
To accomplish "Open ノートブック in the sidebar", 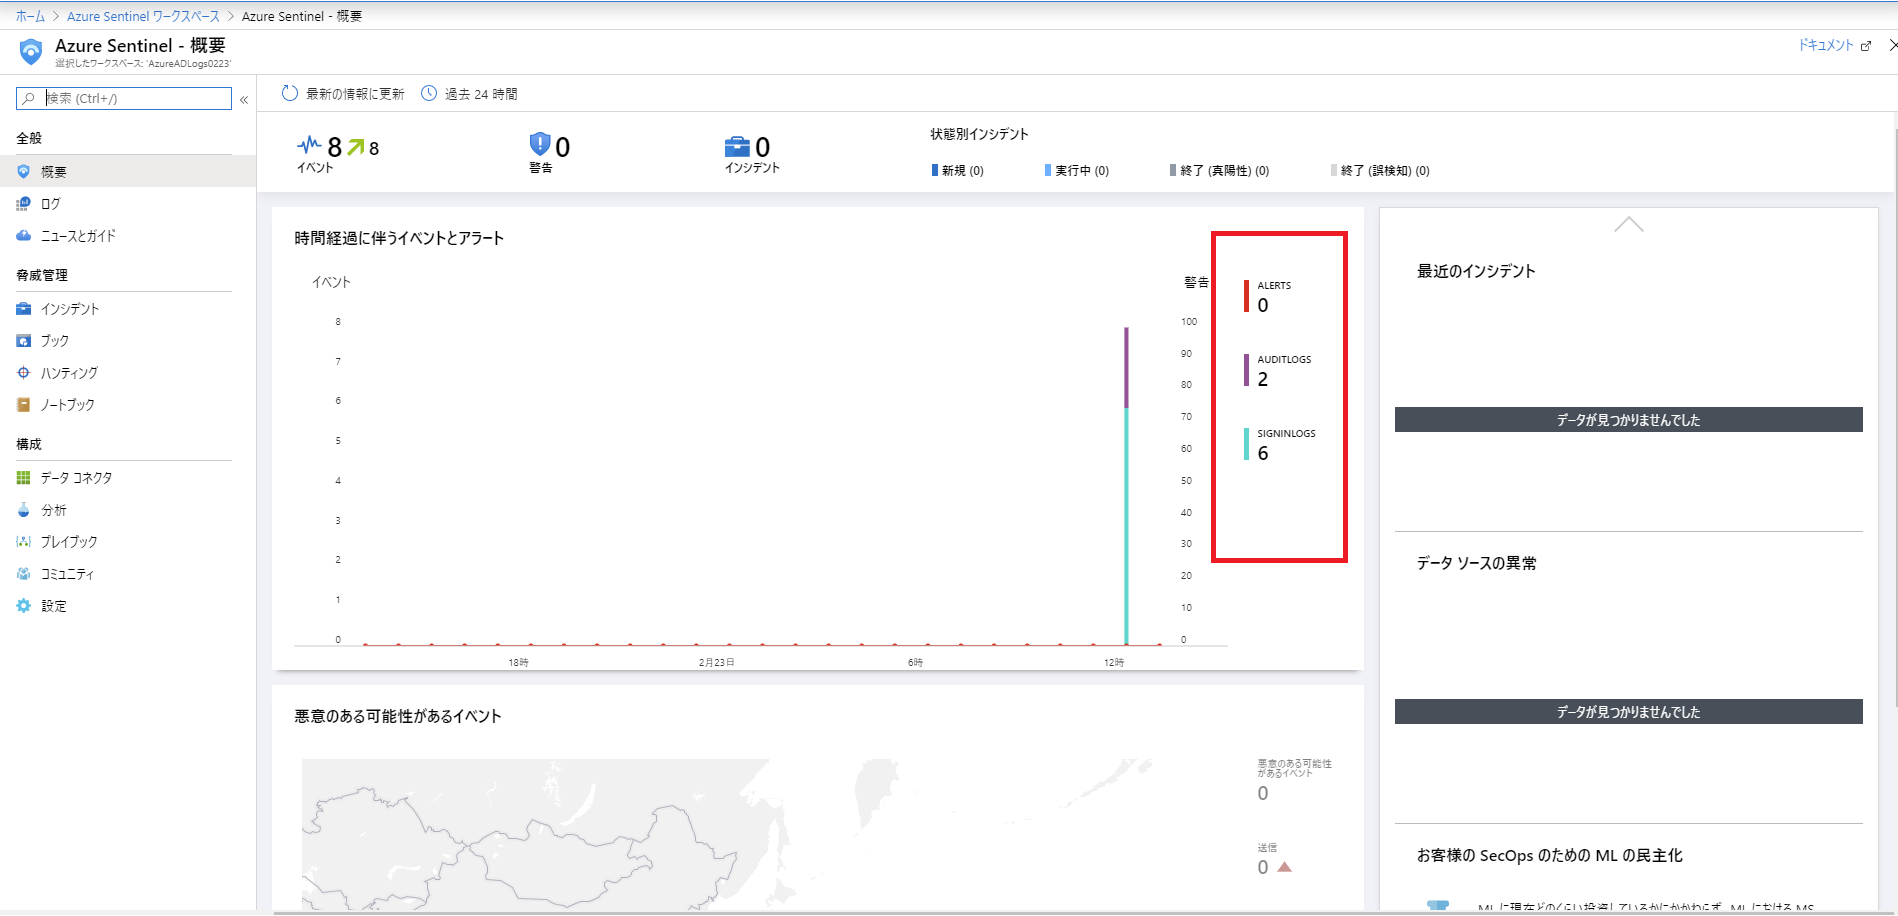I will (x=128, y=405).
